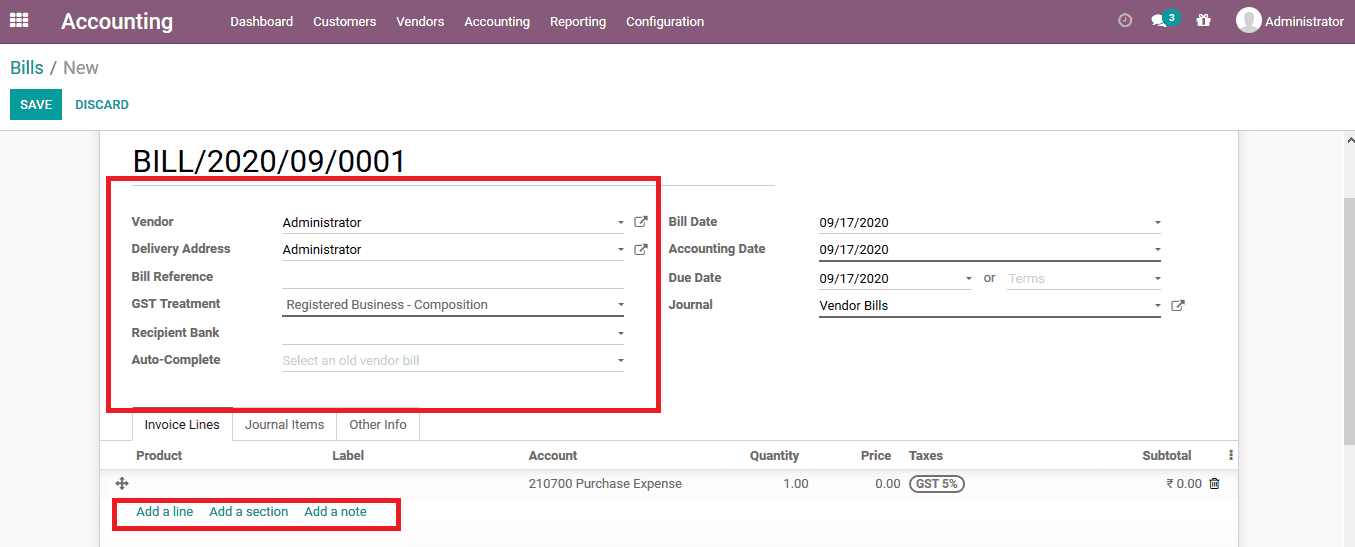Switch to the Journal Items tab
This screenshot has width=1355, height=547.
(x=285, y=425)
